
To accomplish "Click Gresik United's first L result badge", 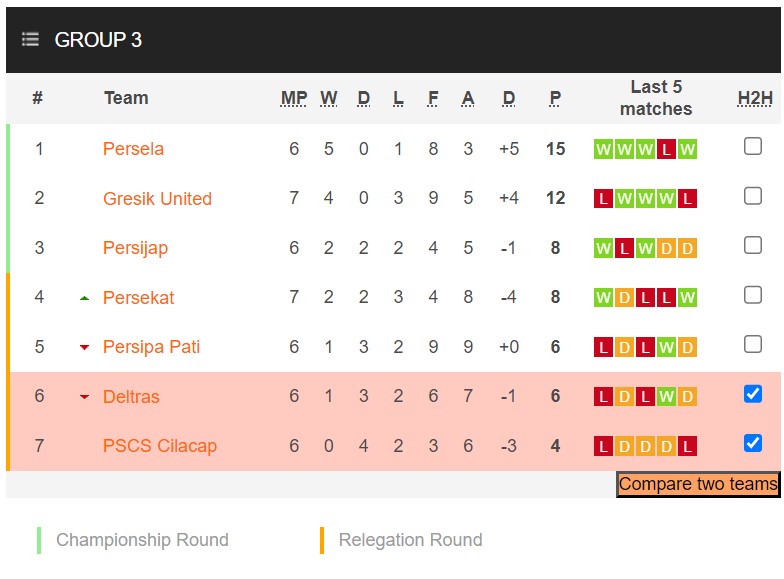I will (603, 199).
